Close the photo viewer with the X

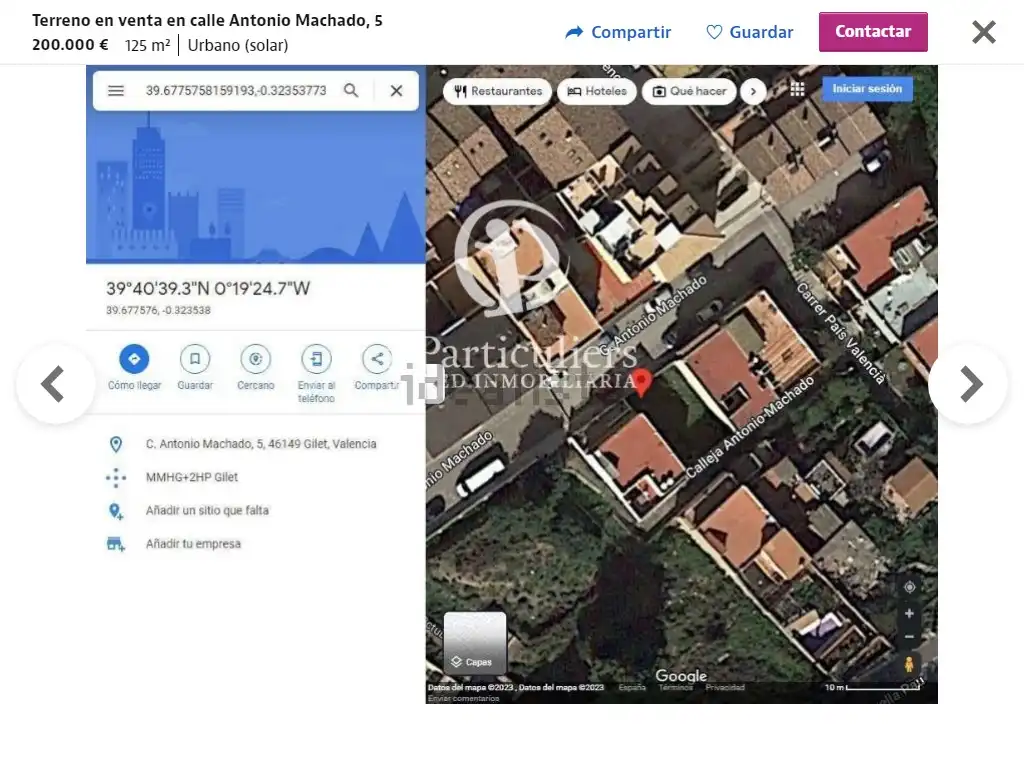click(984, 31)
